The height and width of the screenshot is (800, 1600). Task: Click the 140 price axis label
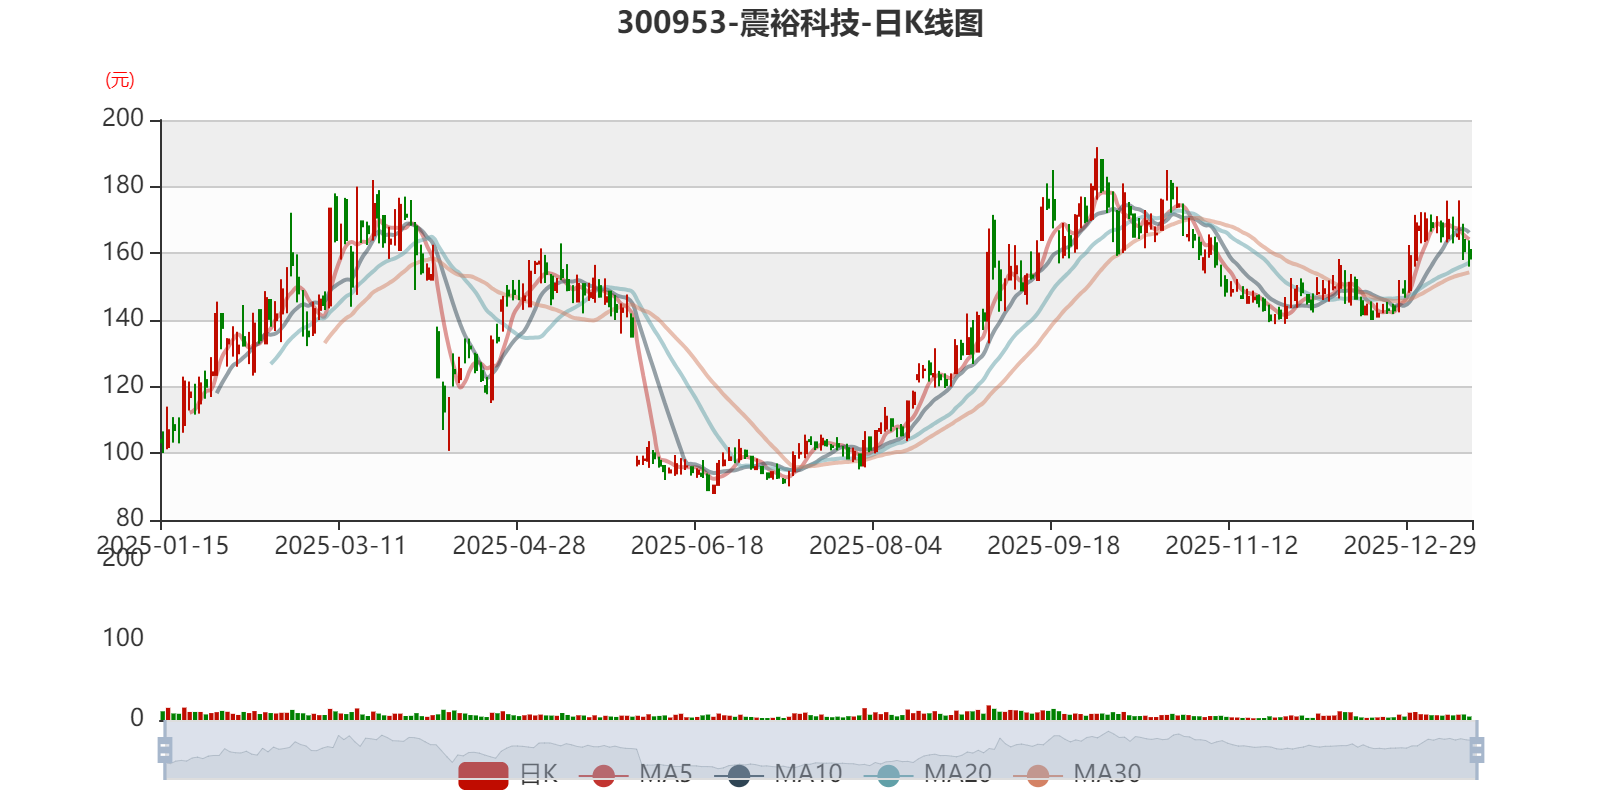pos(123,319)
